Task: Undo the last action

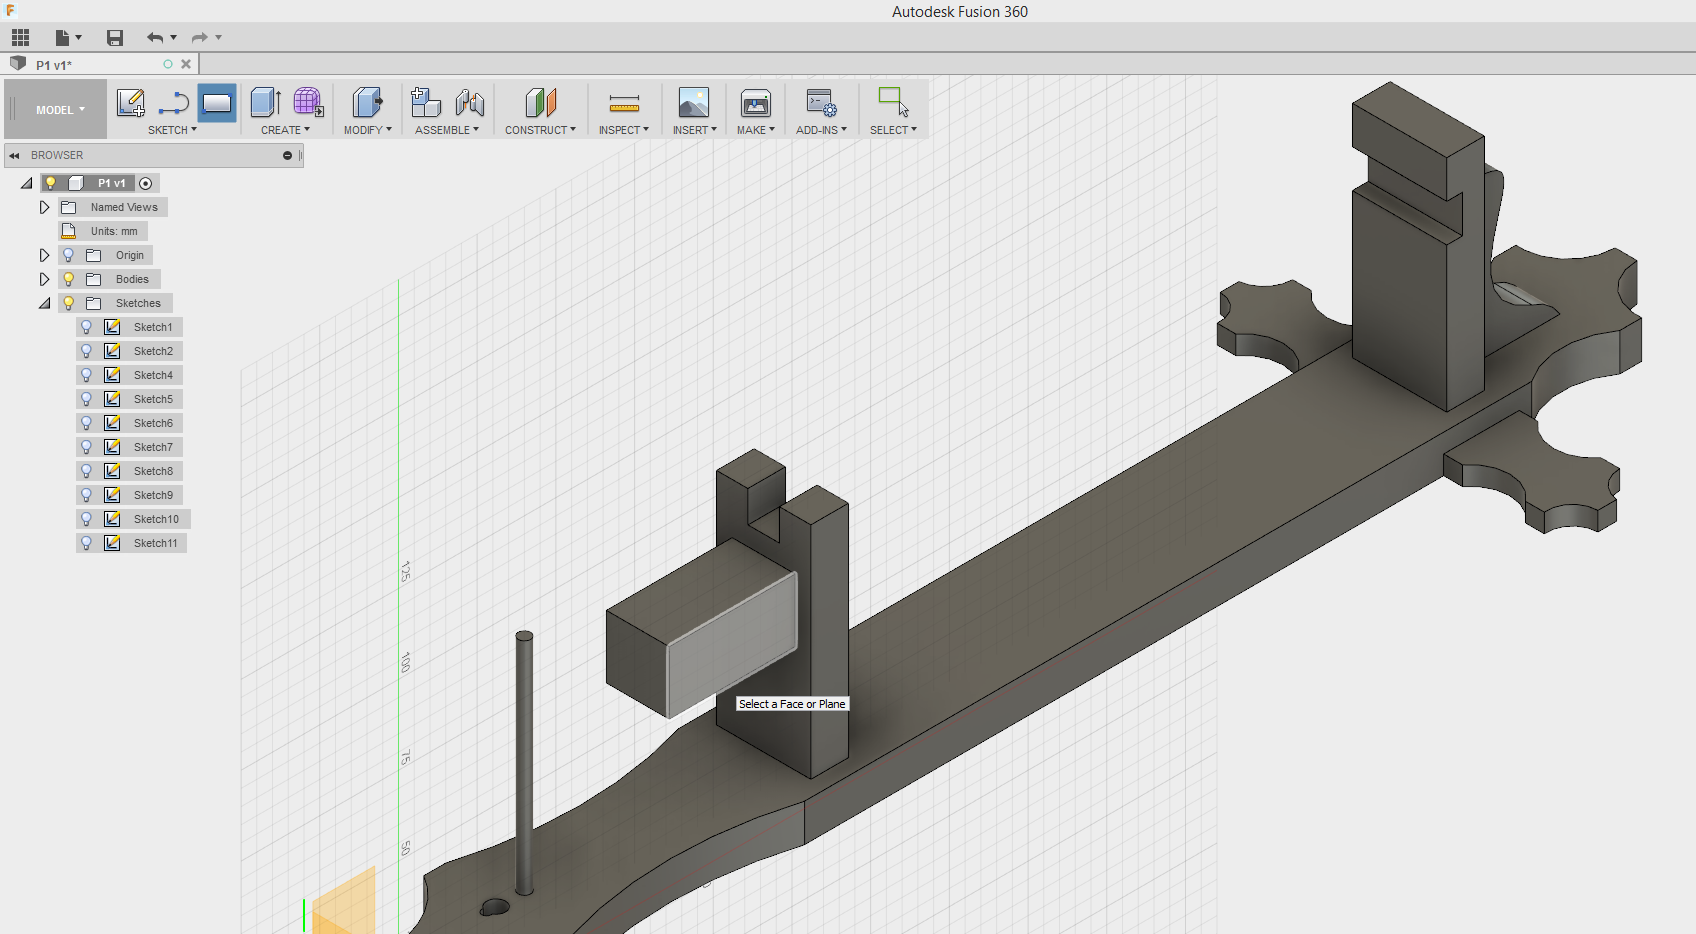Action: tap(155, 38)
